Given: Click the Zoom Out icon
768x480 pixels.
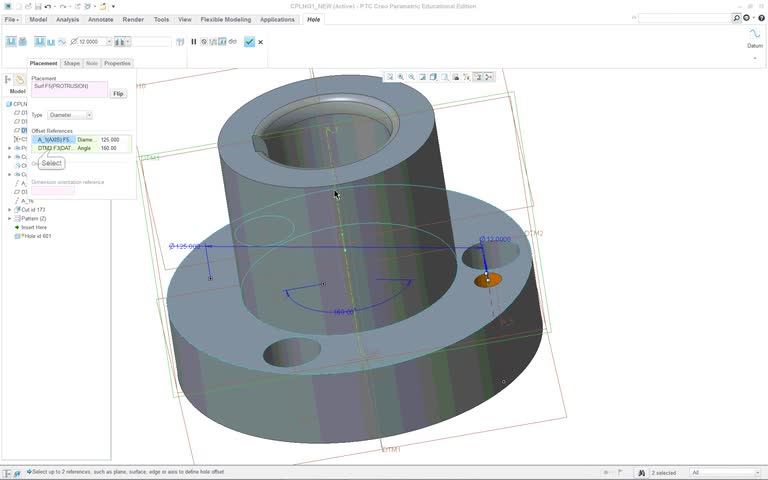Looking at the screenshot, I should (411, 77).
